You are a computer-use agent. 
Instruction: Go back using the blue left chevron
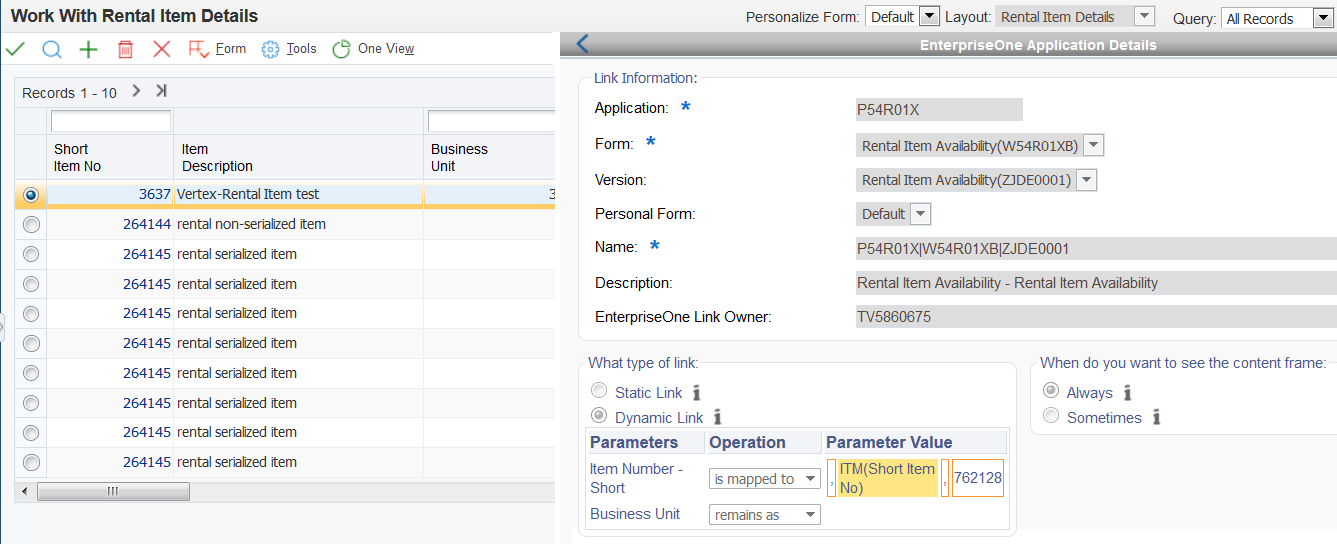583,44
